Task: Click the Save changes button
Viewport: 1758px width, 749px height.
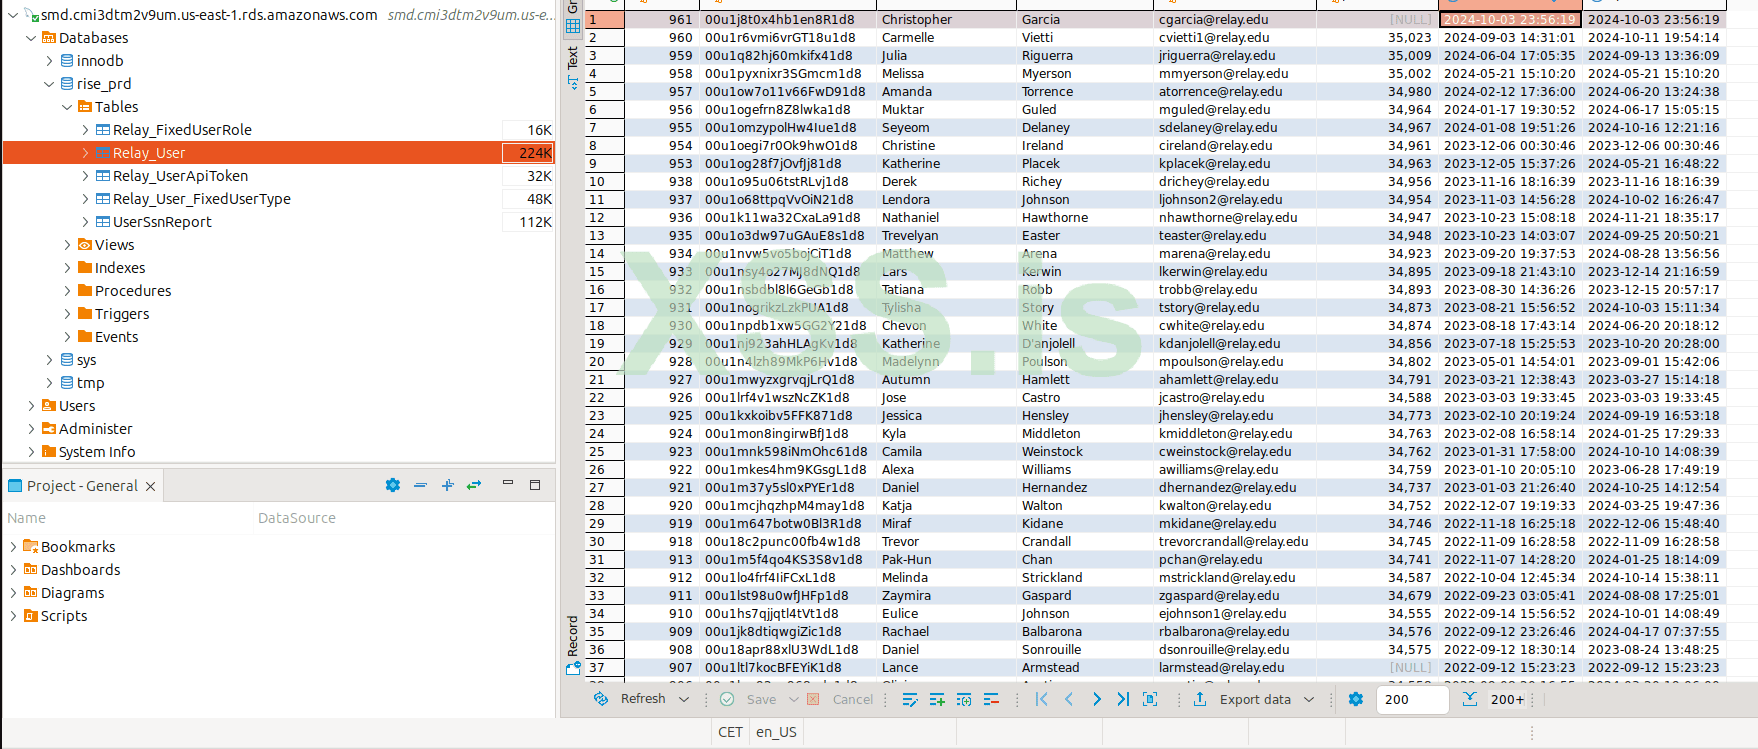Action: (x=748, y=699)
